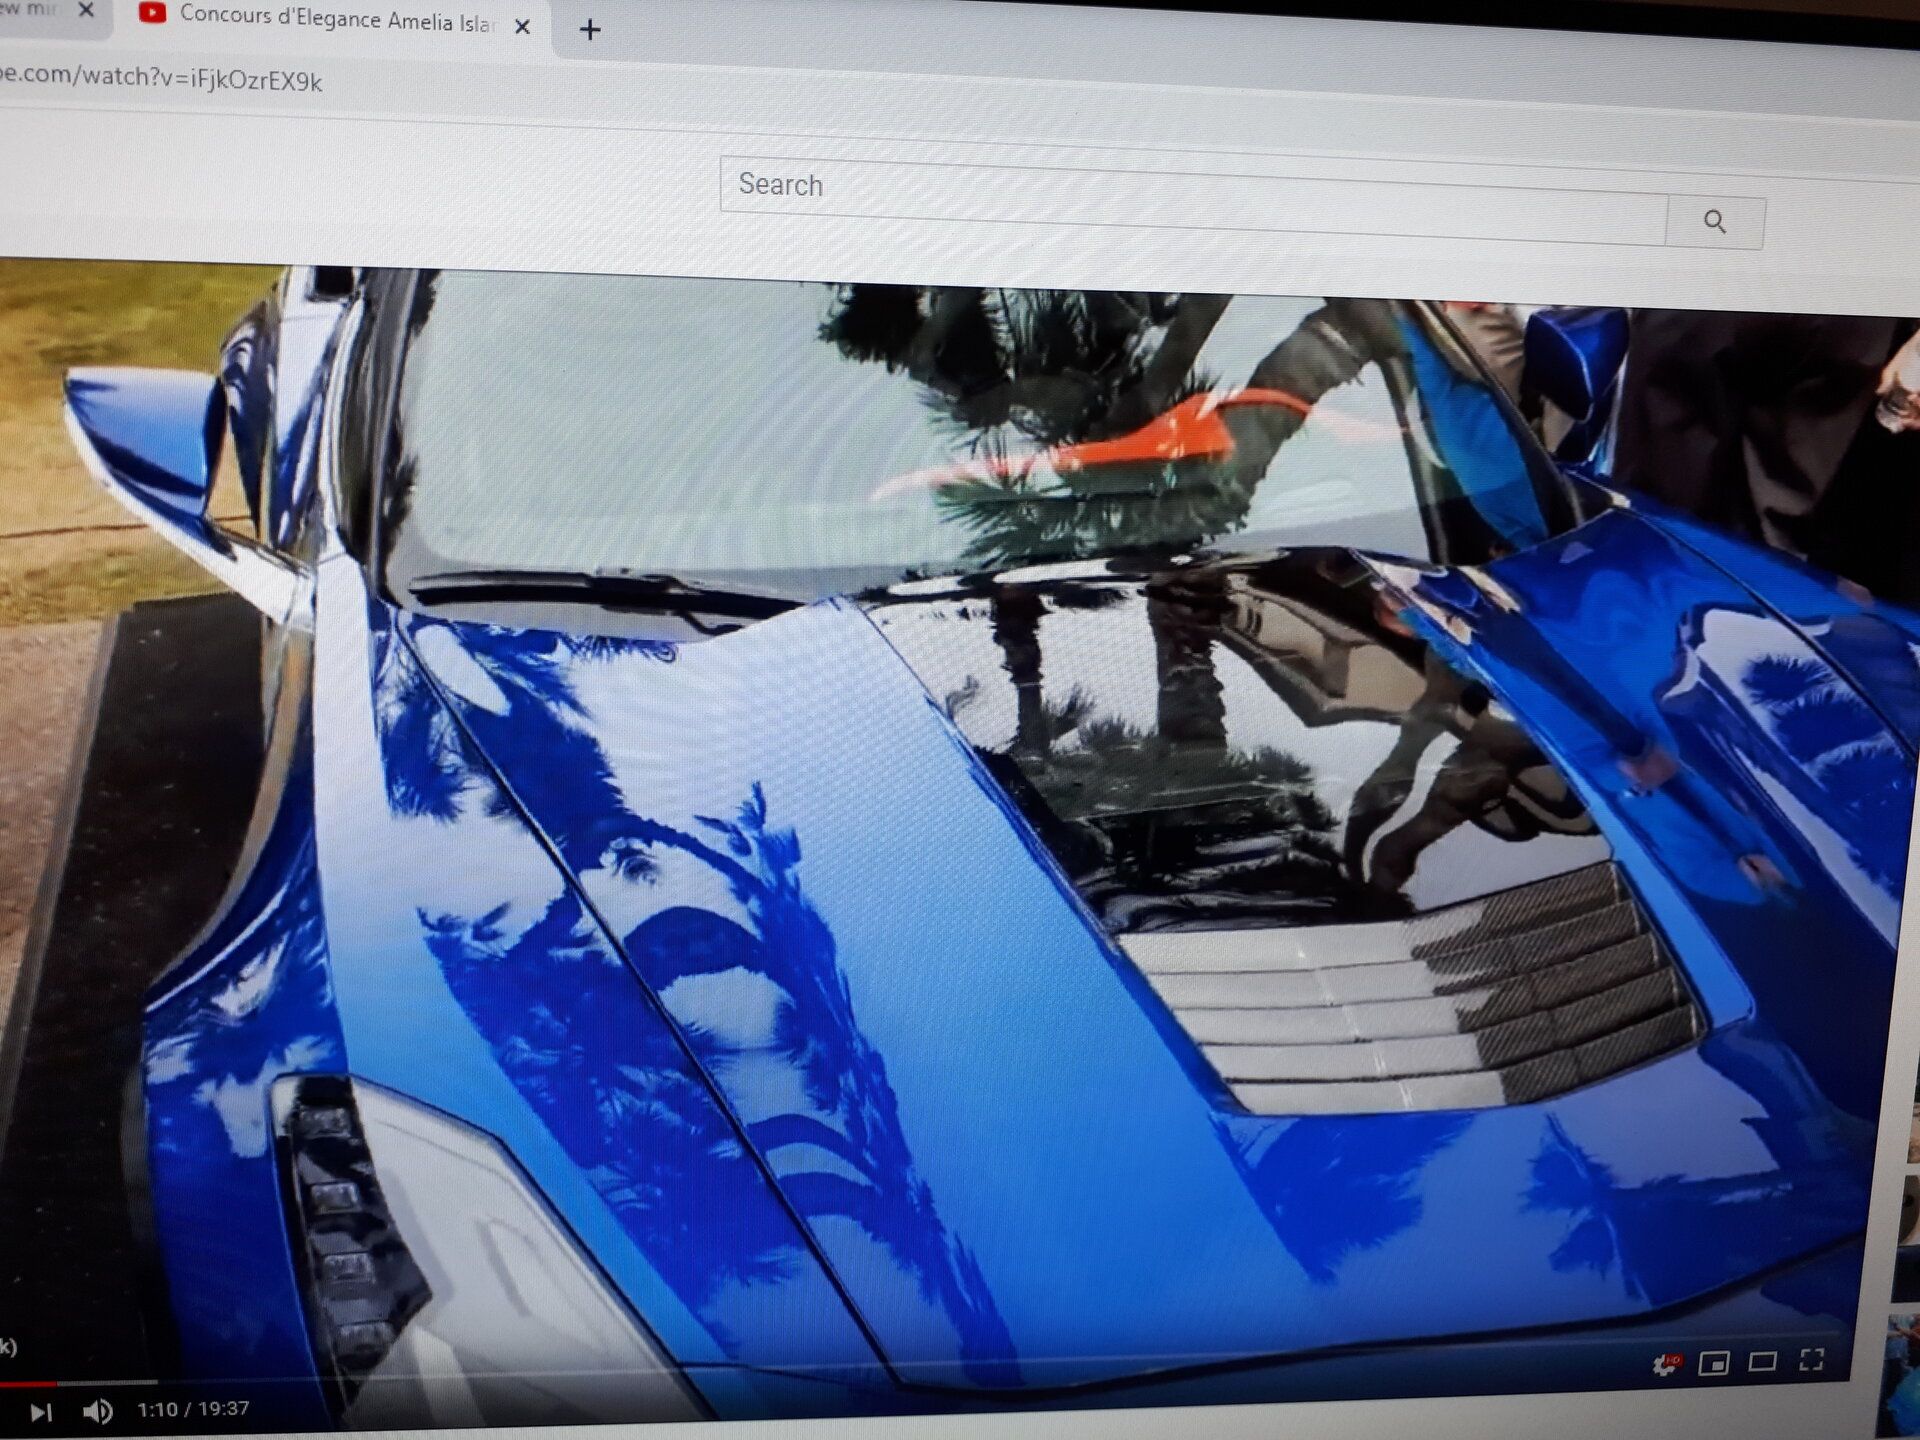
Task: Open the video settings gear icon
Action: (1664, 1364)
